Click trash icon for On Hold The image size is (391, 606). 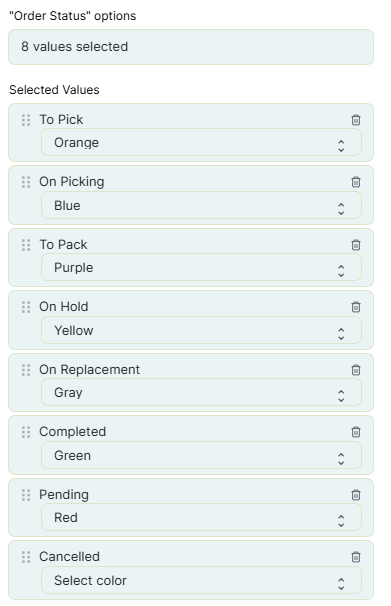(356, 307)
